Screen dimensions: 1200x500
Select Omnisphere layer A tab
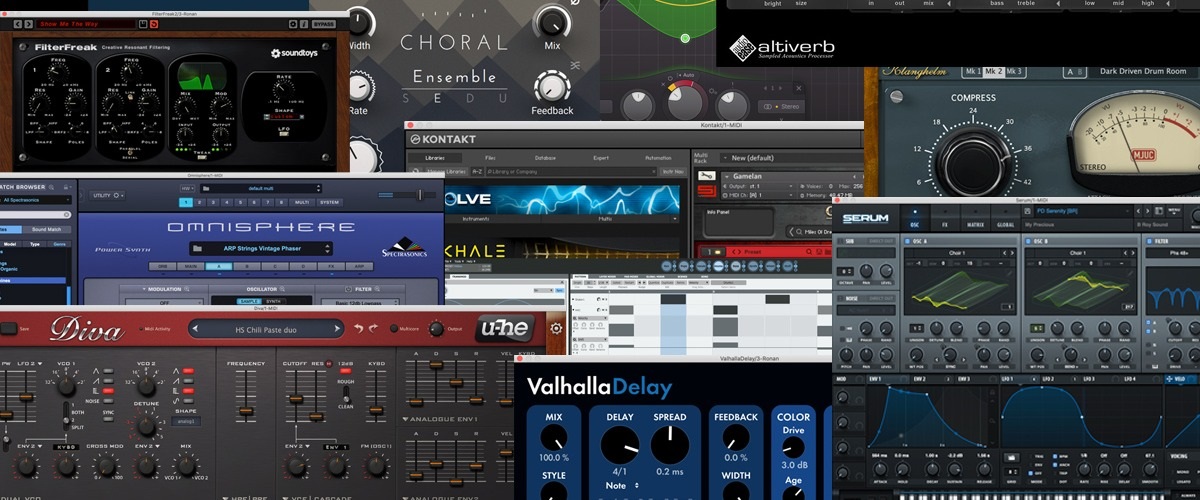coord(219,266)
